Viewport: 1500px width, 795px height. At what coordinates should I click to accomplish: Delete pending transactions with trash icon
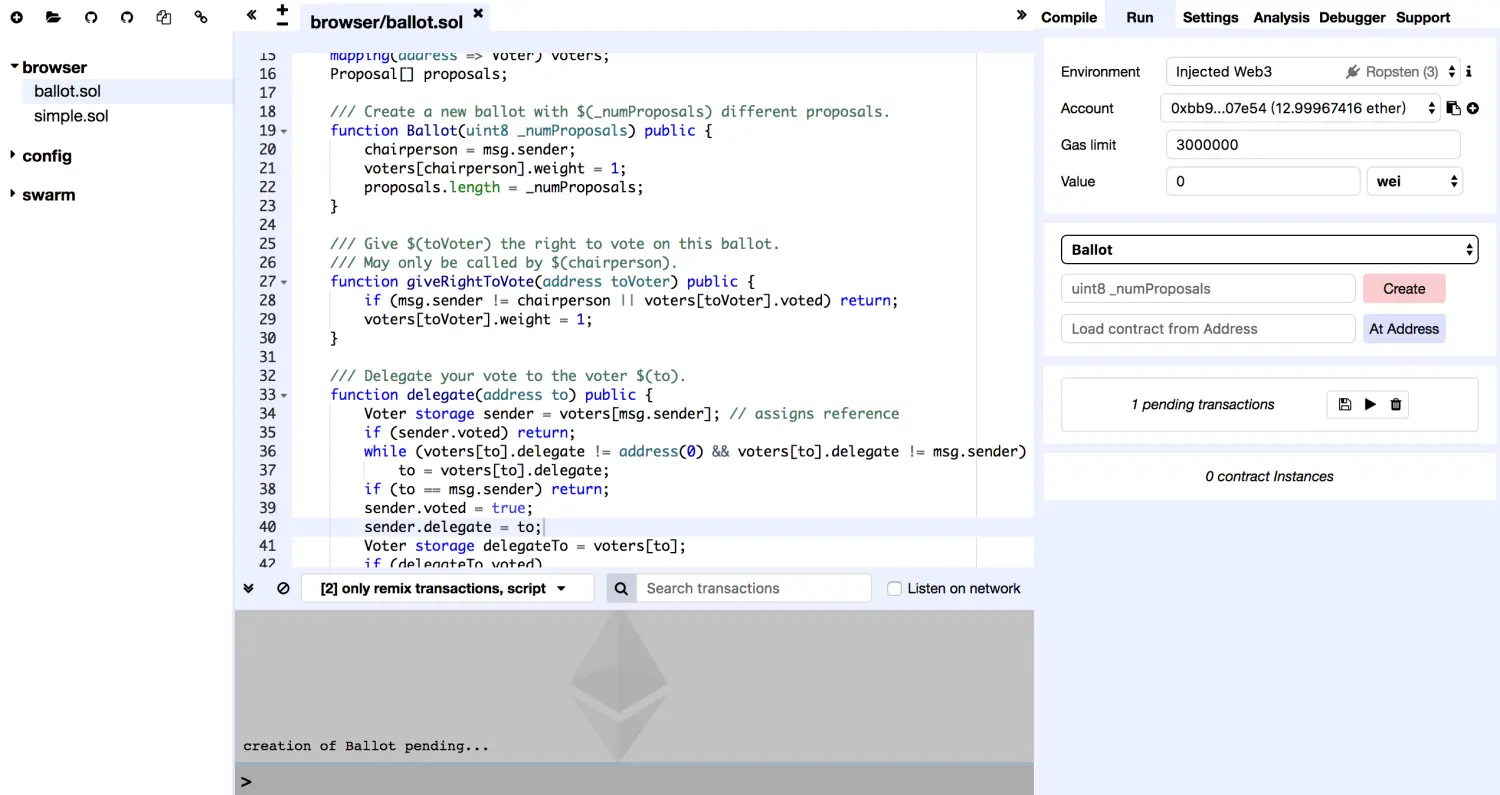(1396, 404)
